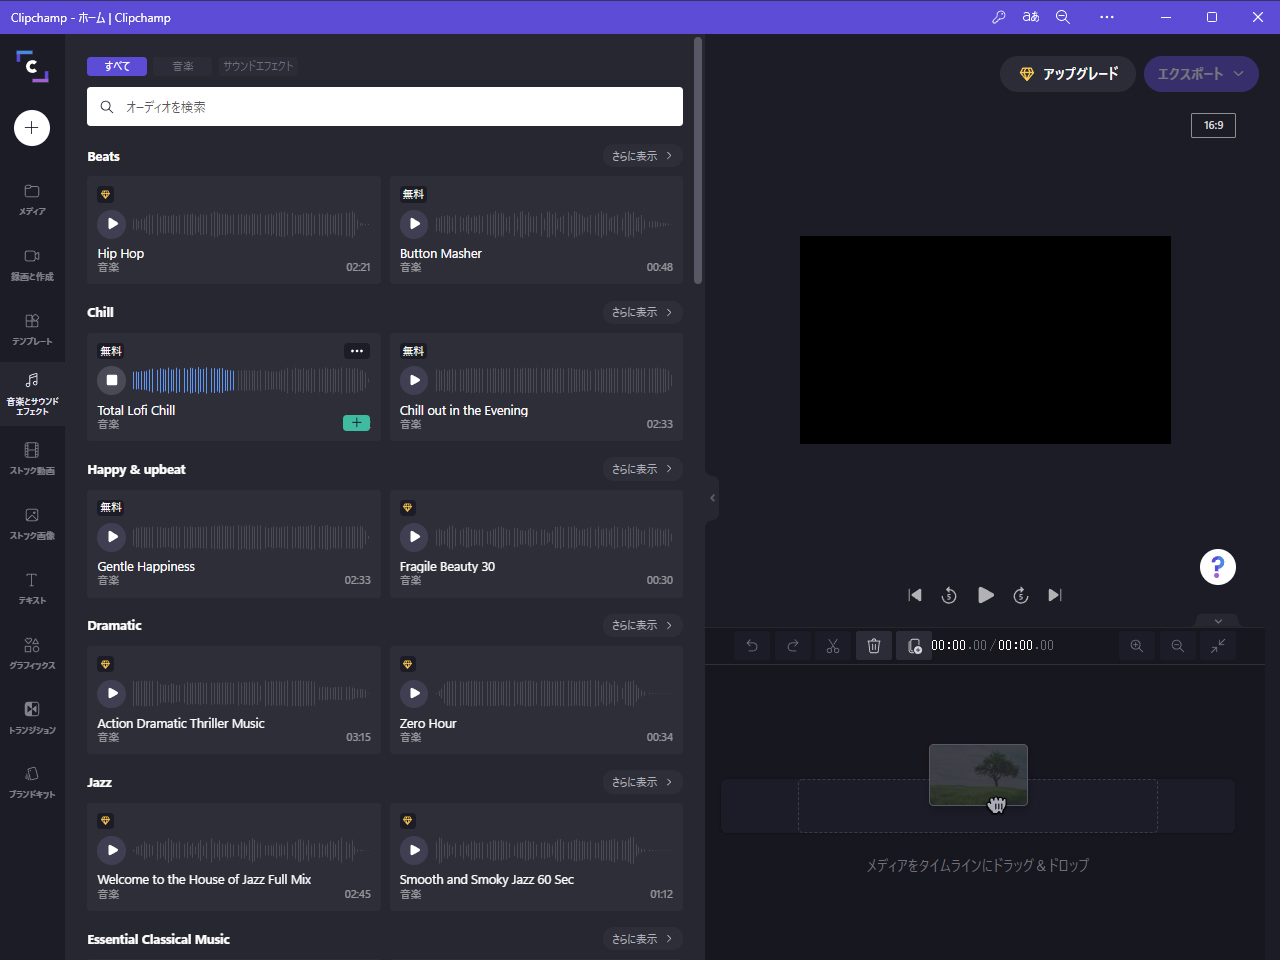Screen dimensions: 1280x960
Task: Open the トランジション panel
Action: pyautogui.click(x=32, y=718)
